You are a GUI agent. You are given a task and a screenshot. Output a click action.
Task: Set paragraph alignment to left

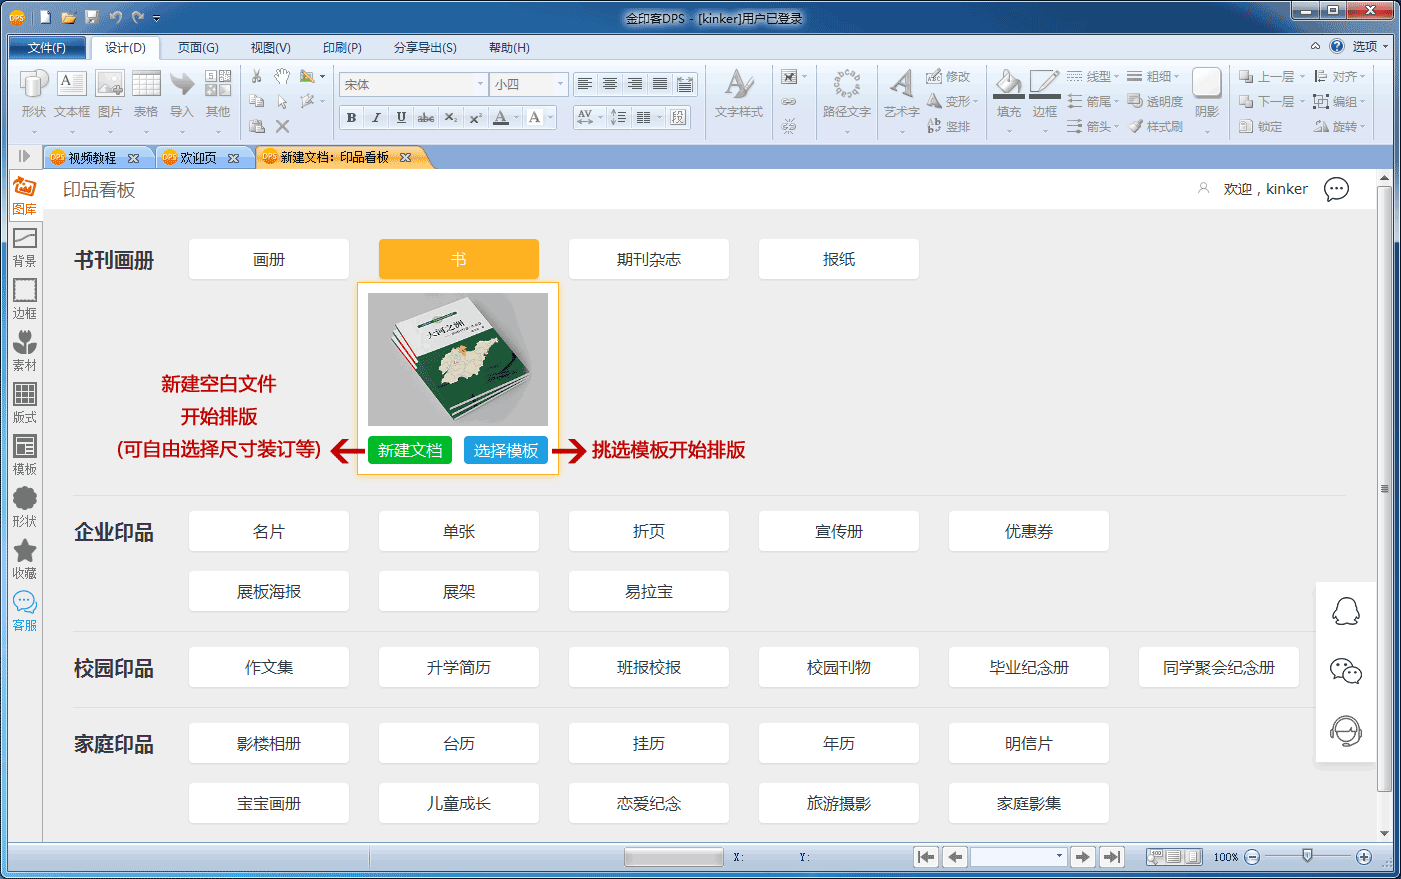coord(585,84)
